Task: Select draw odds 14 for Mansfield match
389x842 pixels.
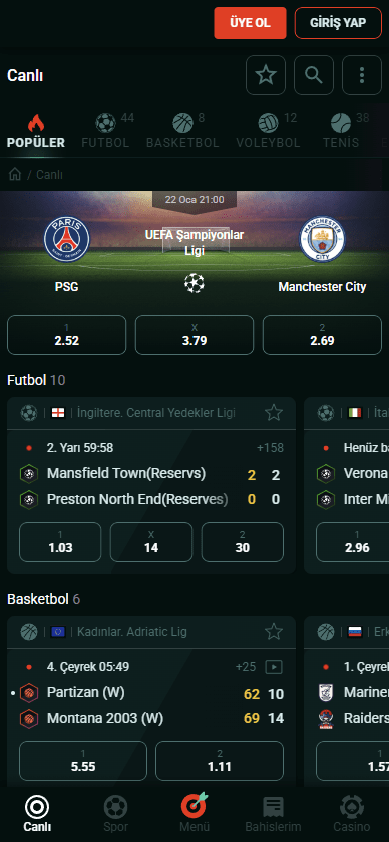Action: [151, 542]
